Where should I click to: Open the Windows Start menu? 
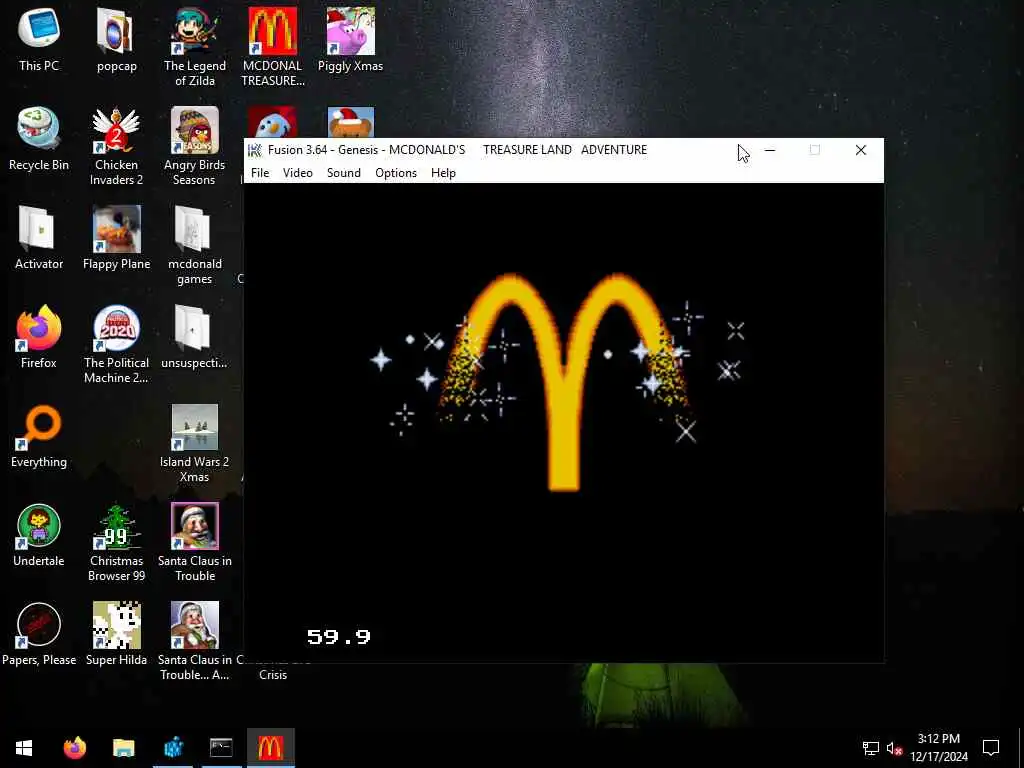[24, 748]
